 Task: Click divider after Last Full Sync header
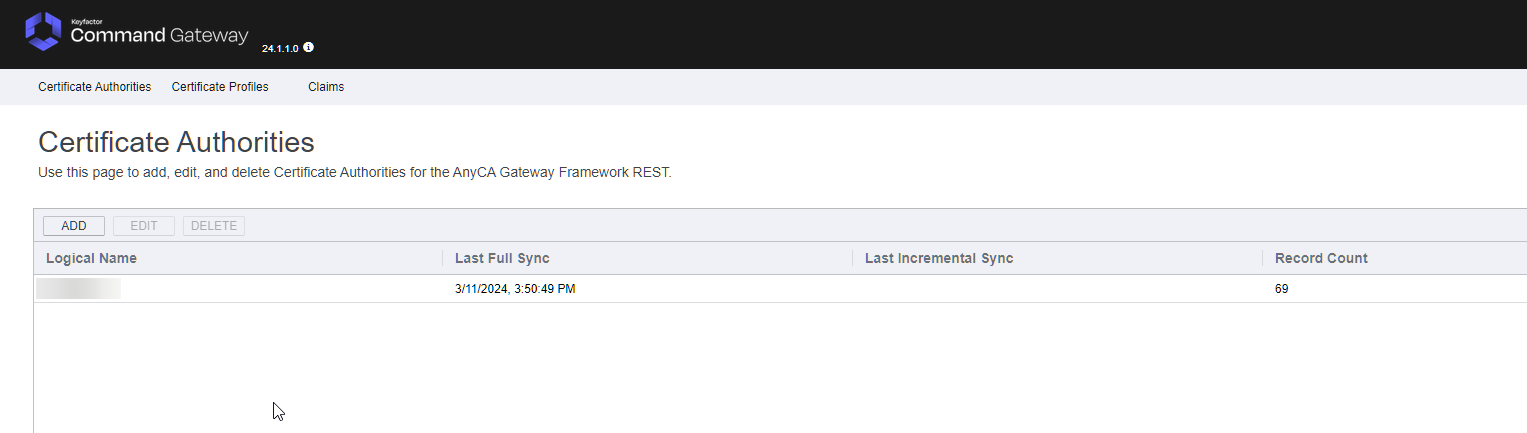coord(852,258)
